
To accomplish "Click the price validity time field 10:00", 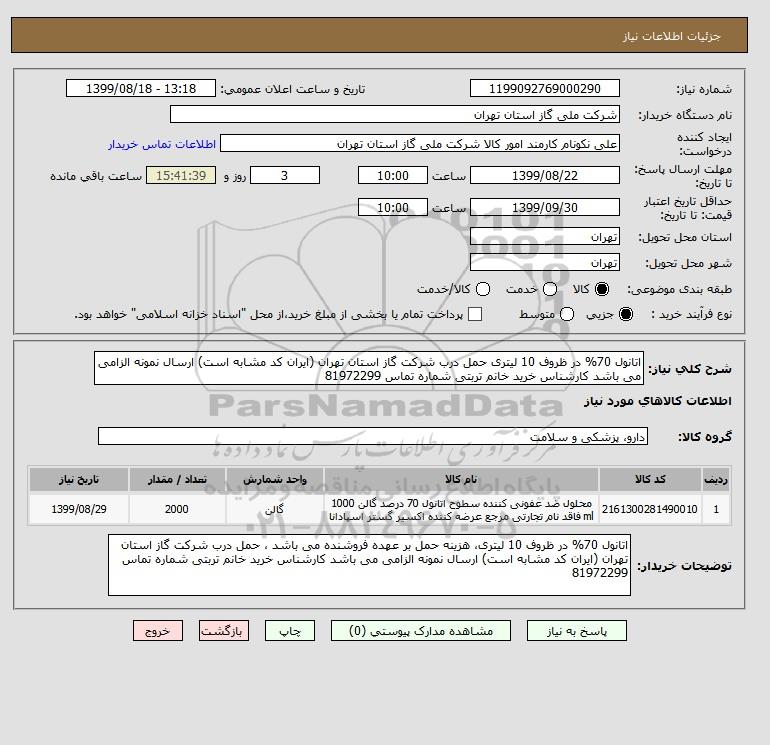I will pos(393,207).
